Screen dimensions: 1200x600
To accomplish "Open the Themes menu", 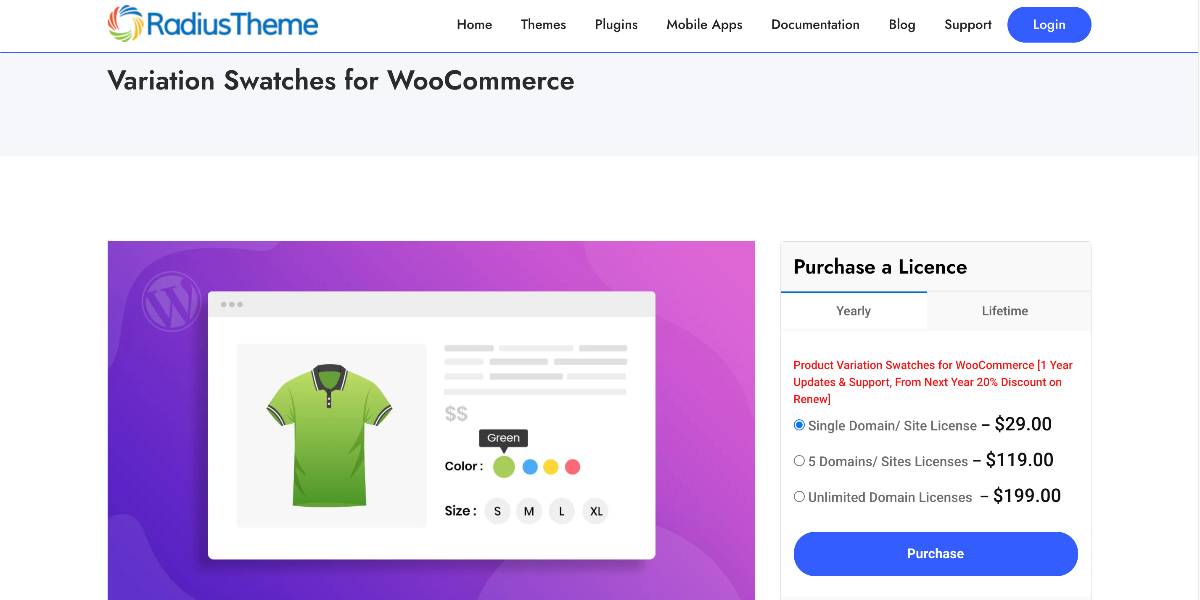I will pos(543,25).
